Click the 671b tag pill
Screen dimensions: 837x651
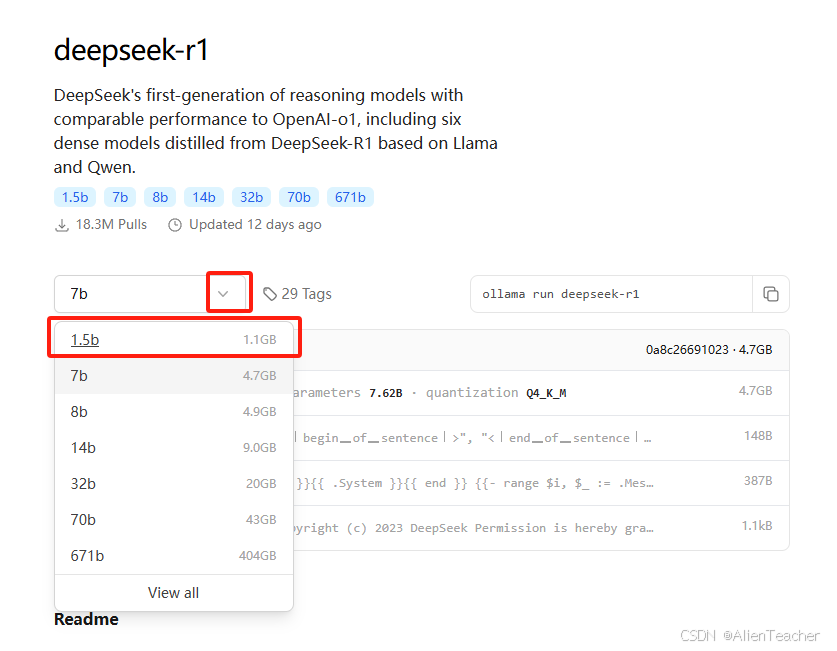pyautogui.click(x=350, y=197)
